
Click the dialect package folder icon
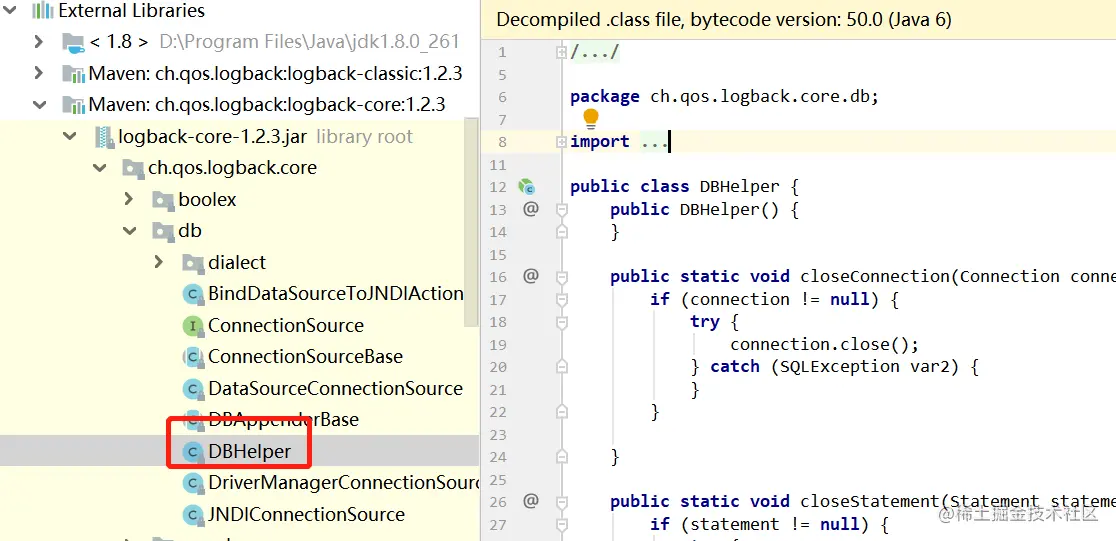(x=193, y=263)
